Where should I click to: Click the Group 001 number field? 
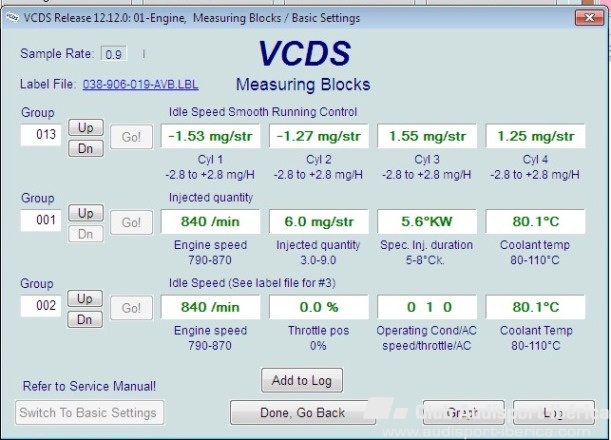[x=40, y=222]
